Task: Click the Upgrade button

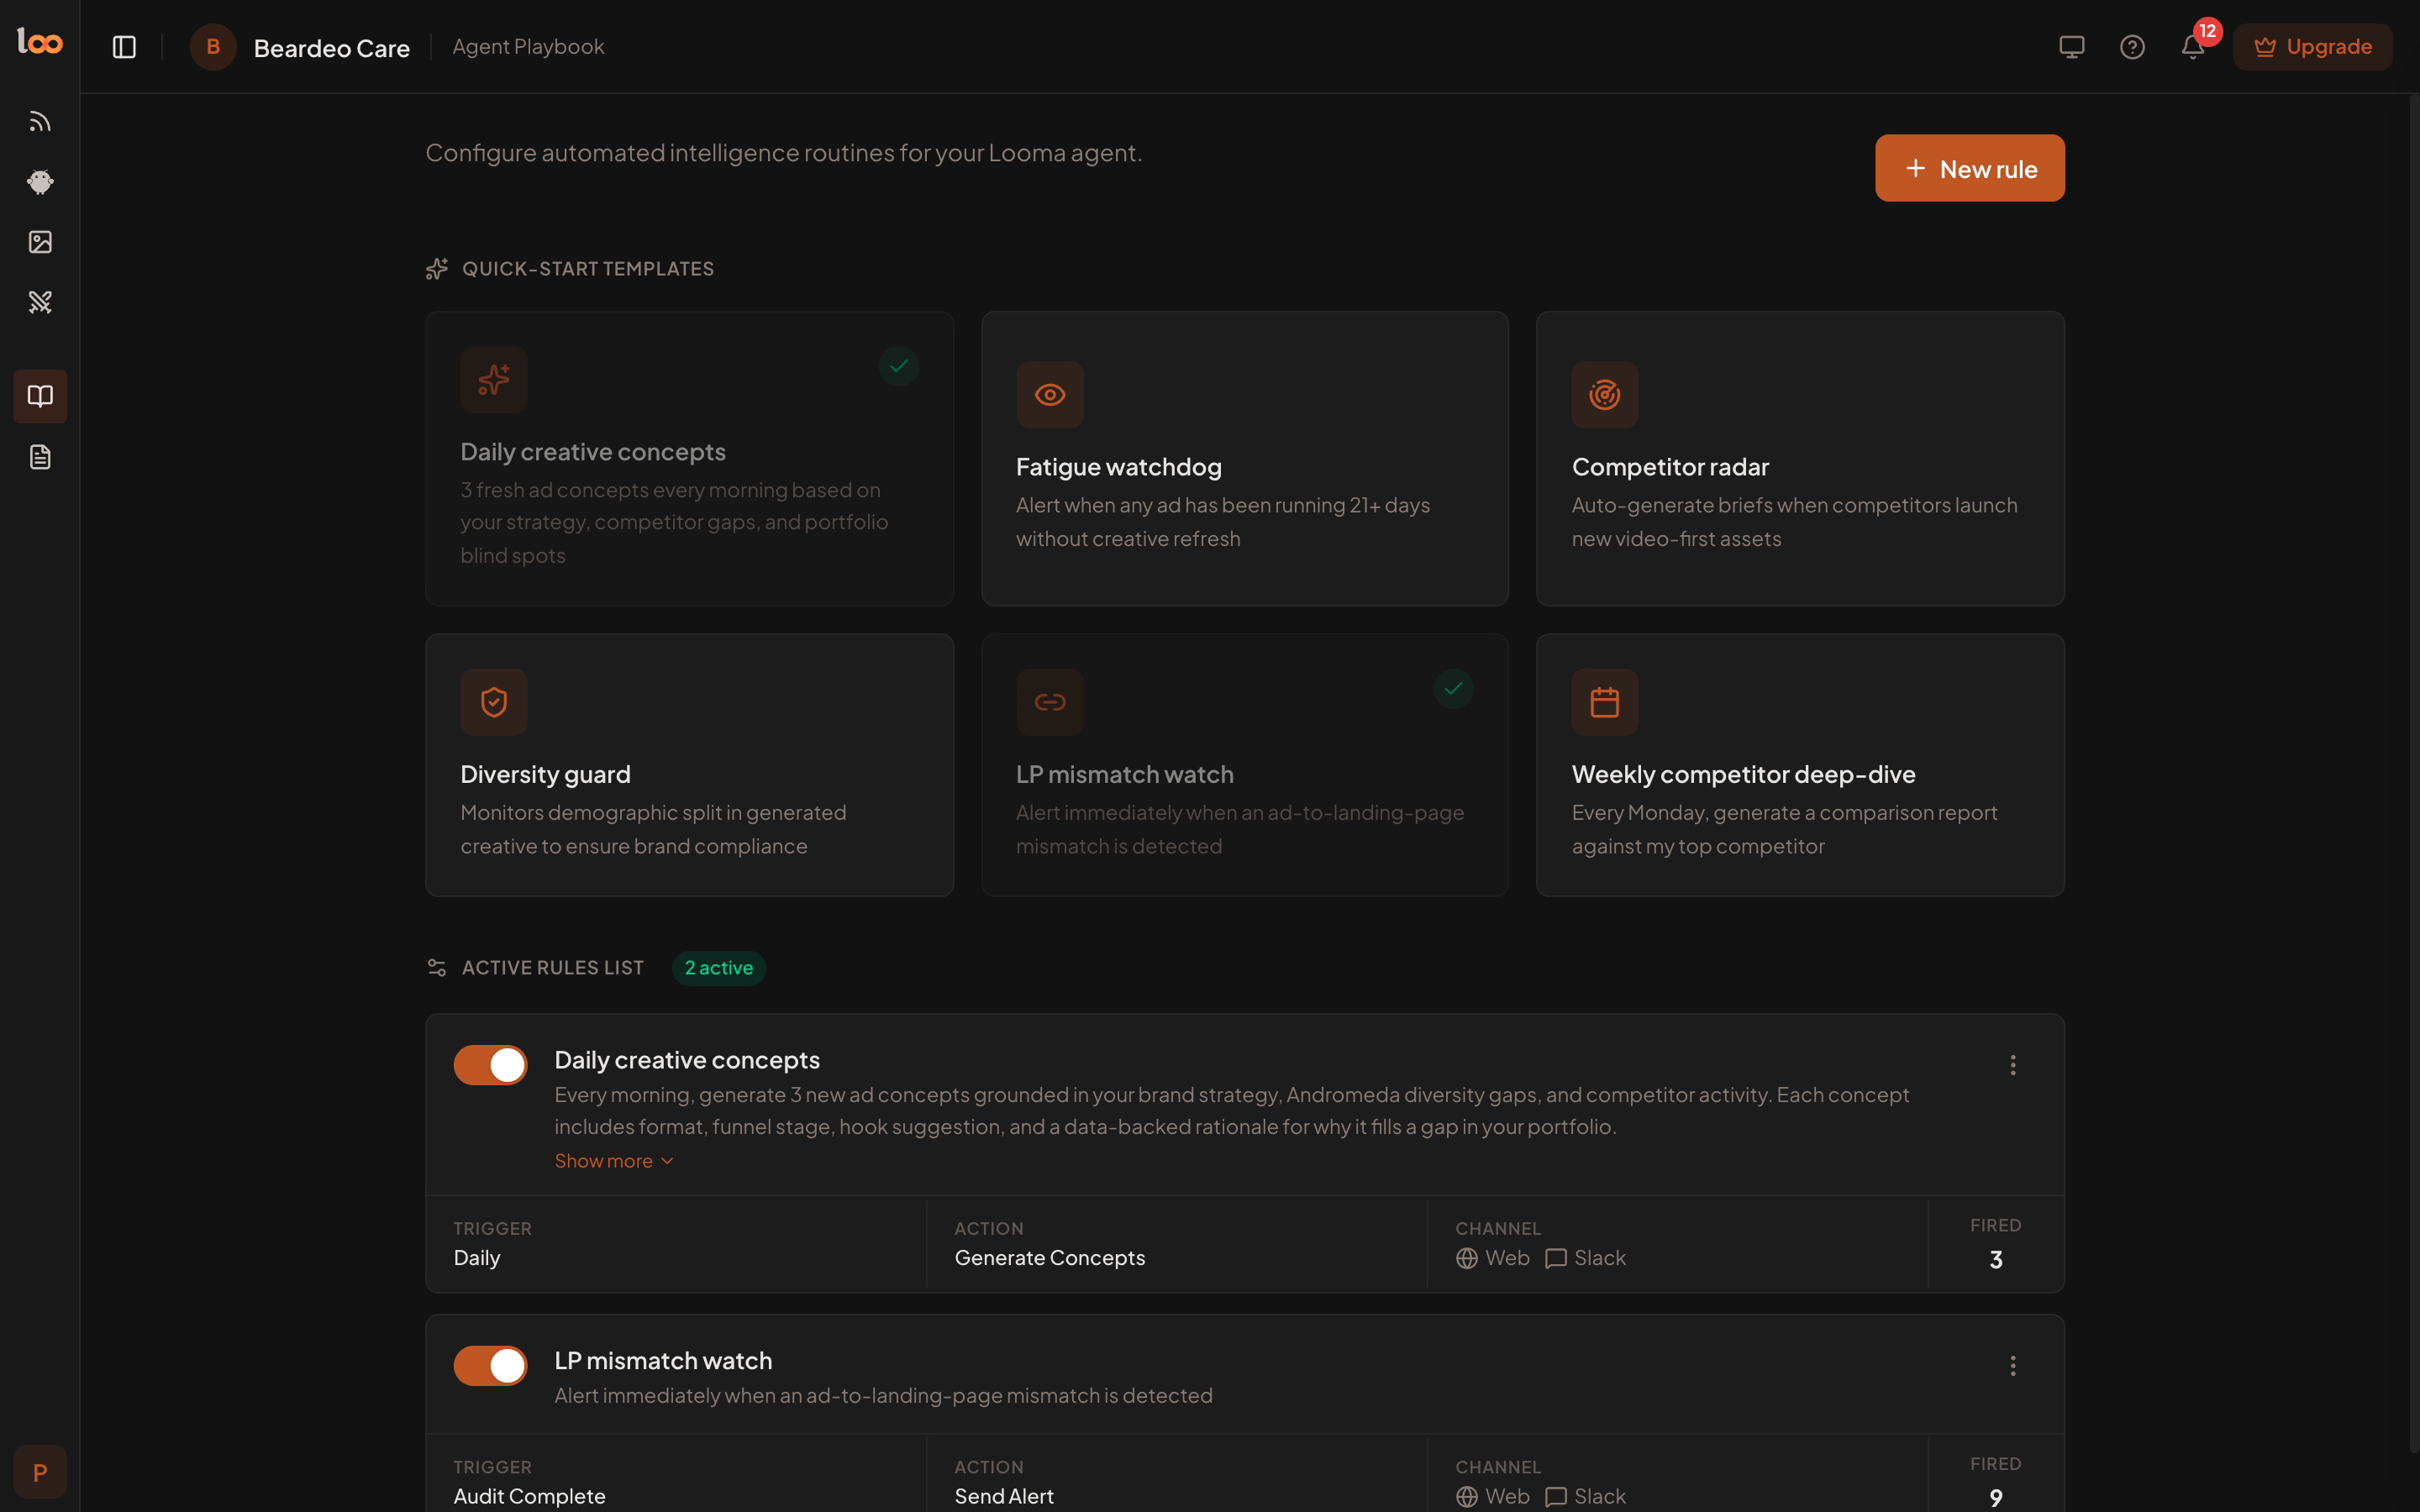Action: (x=2312, y=47)
